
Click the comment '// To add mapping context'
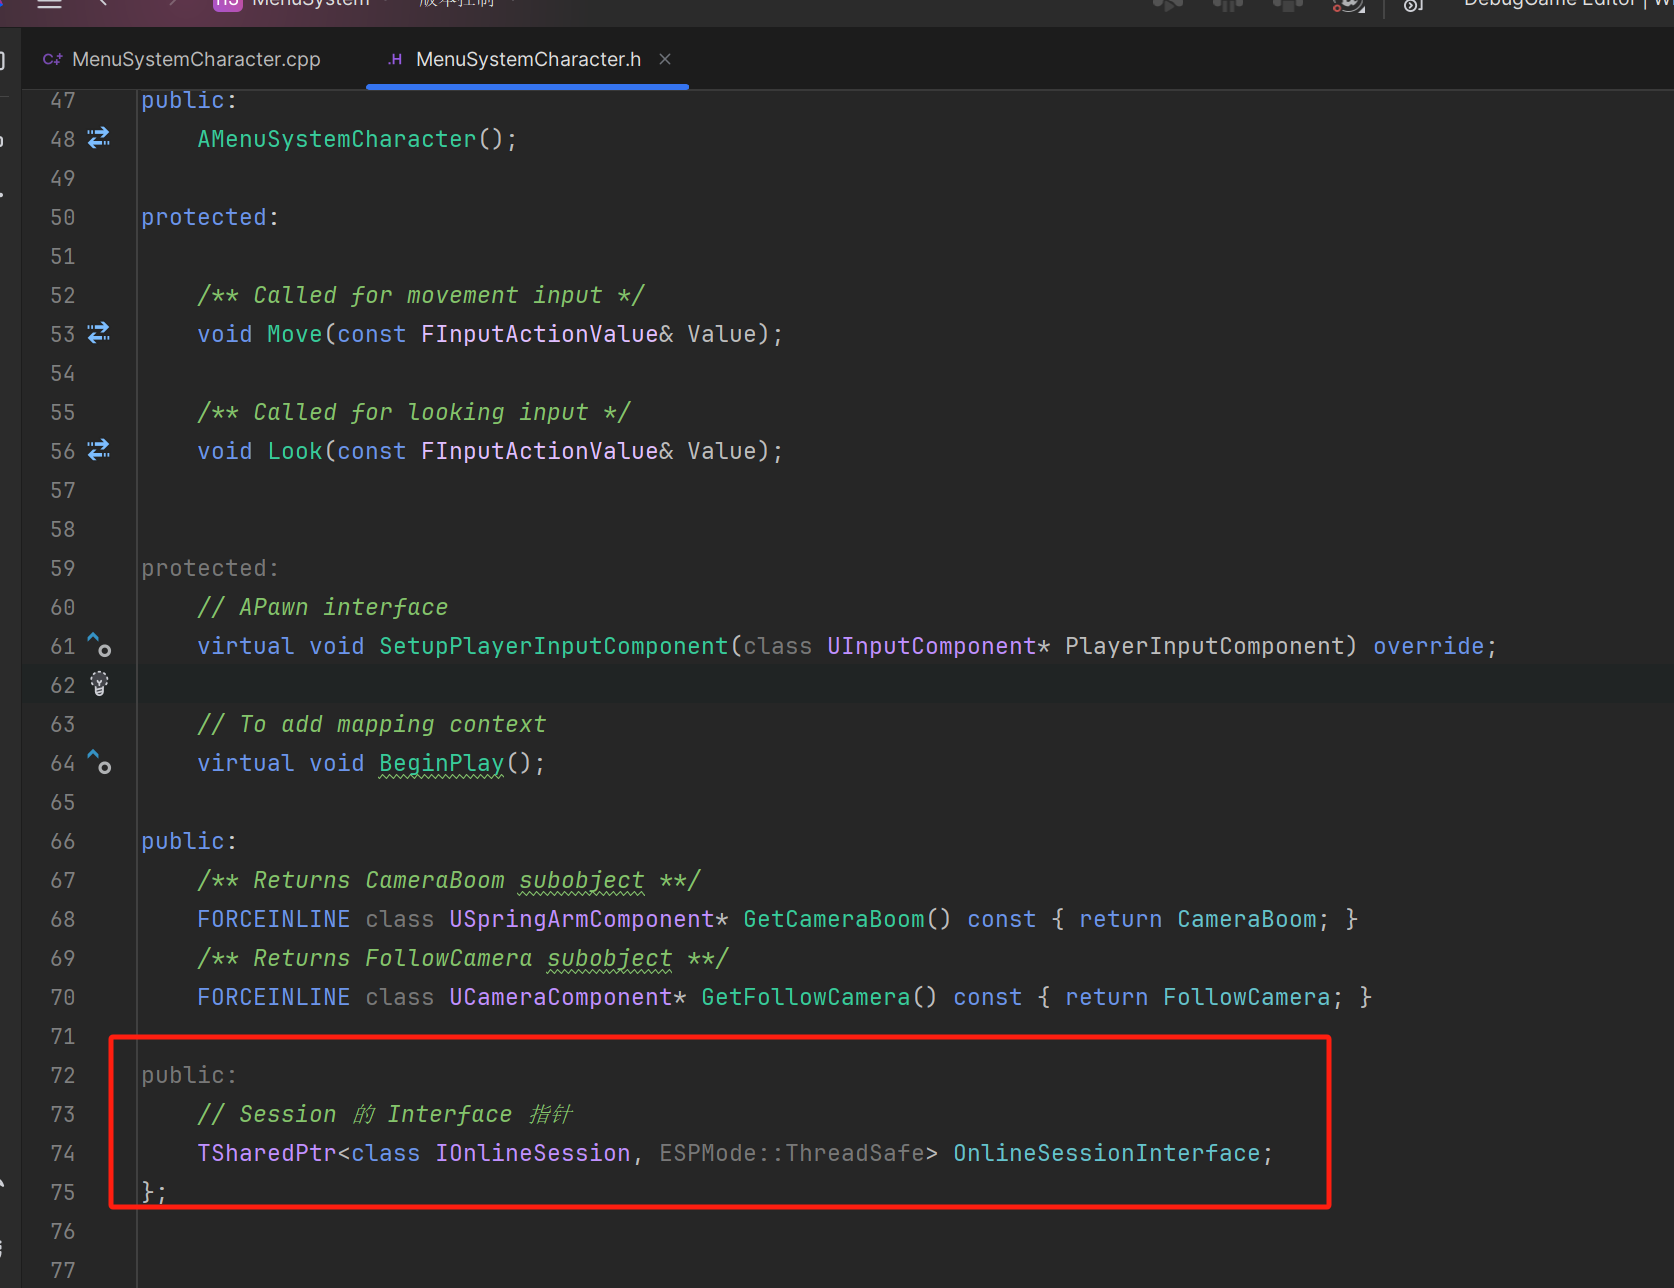372,724
